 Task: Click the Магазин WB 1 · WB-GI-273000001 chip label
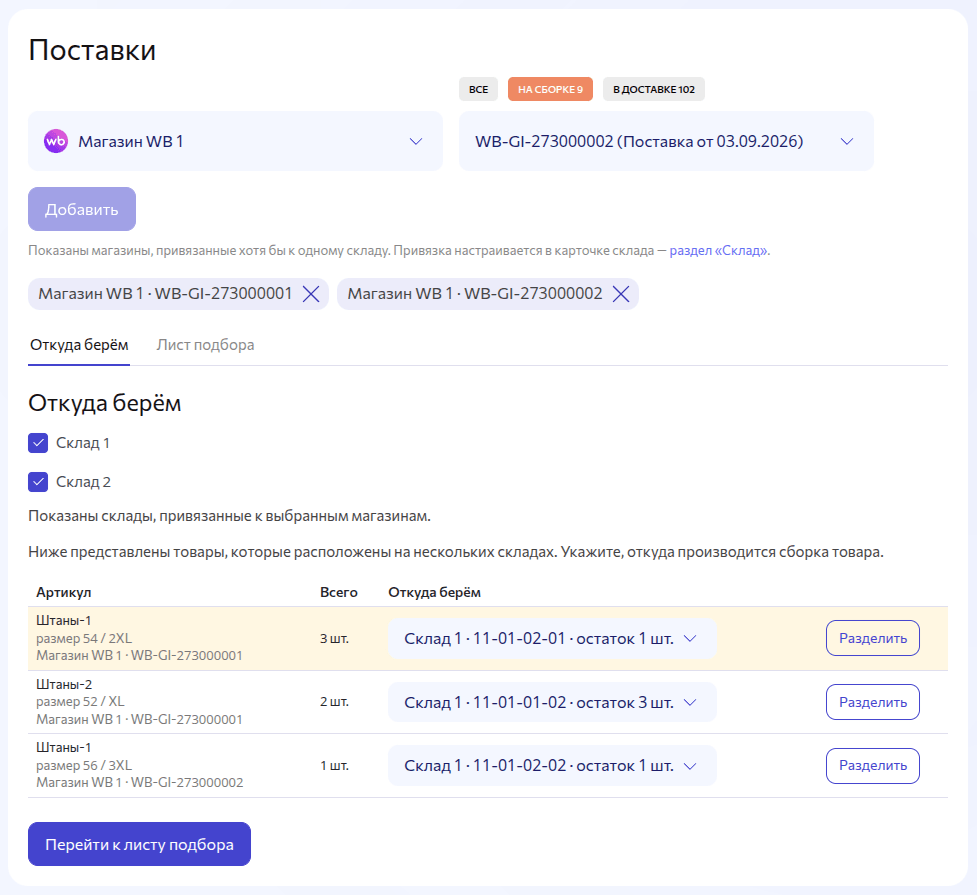165,294
